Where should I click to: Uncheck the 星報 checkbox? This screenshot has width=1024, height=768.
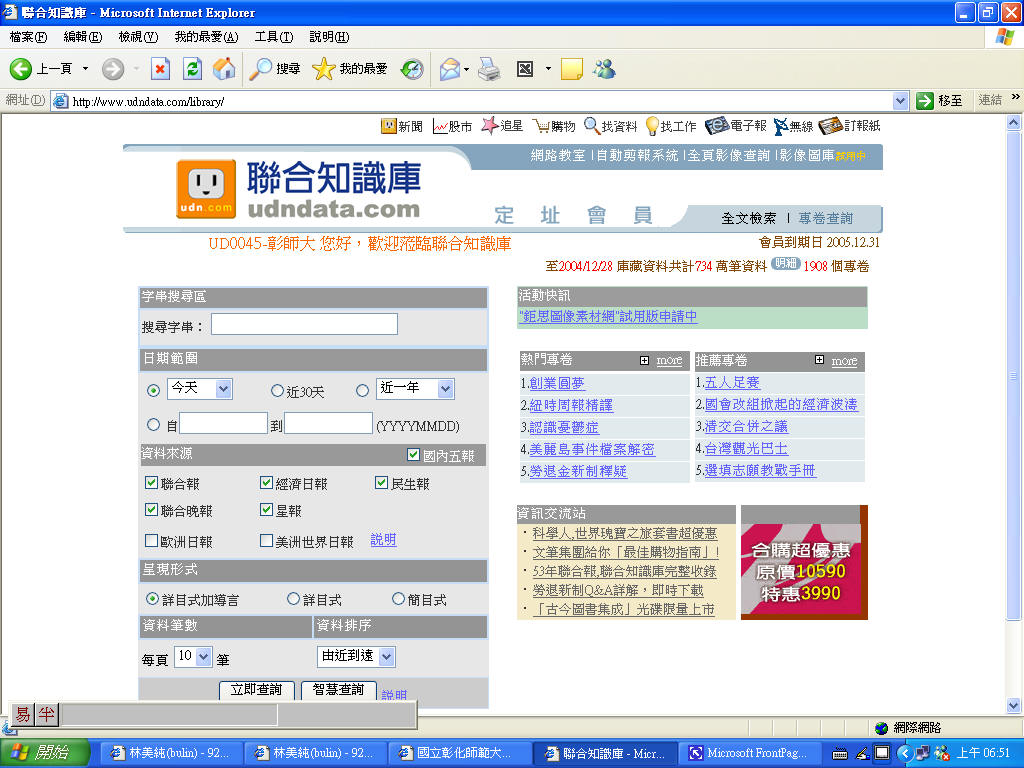266,509
